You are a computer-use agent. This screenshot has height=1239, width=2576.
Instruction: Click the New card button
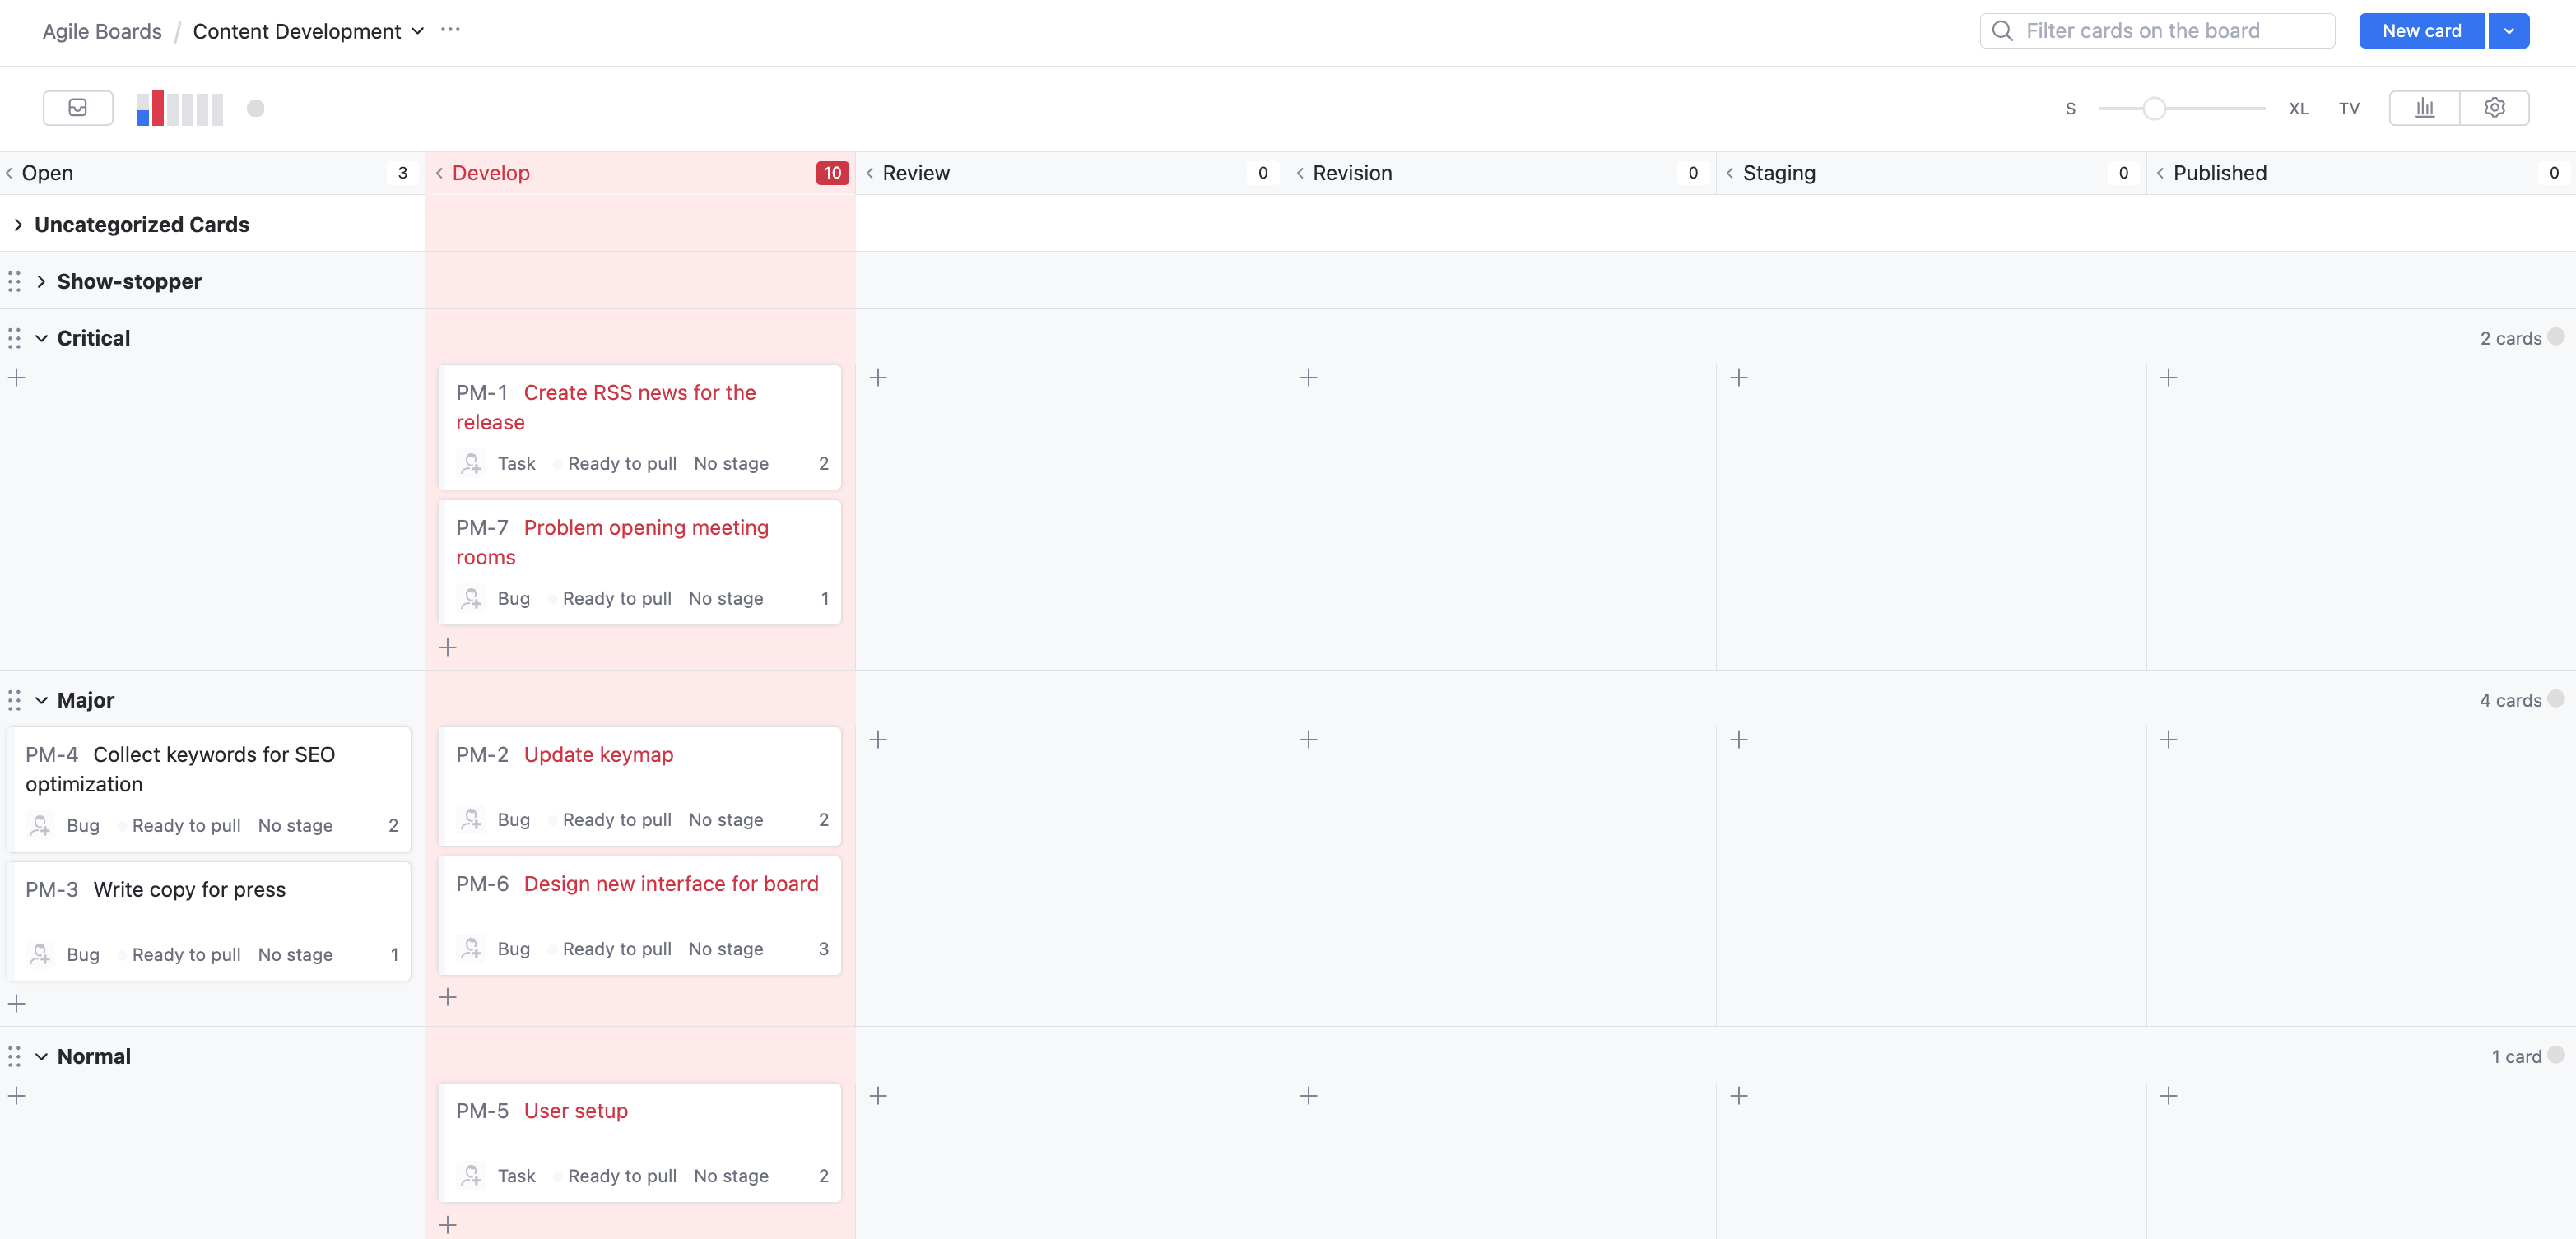[2421, 31]
